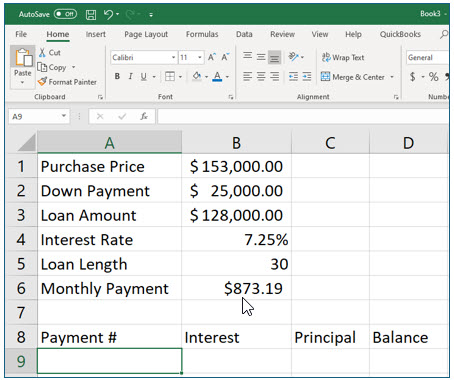Open Alignment settings dialog launcher
454x380 pixels.
396,97
